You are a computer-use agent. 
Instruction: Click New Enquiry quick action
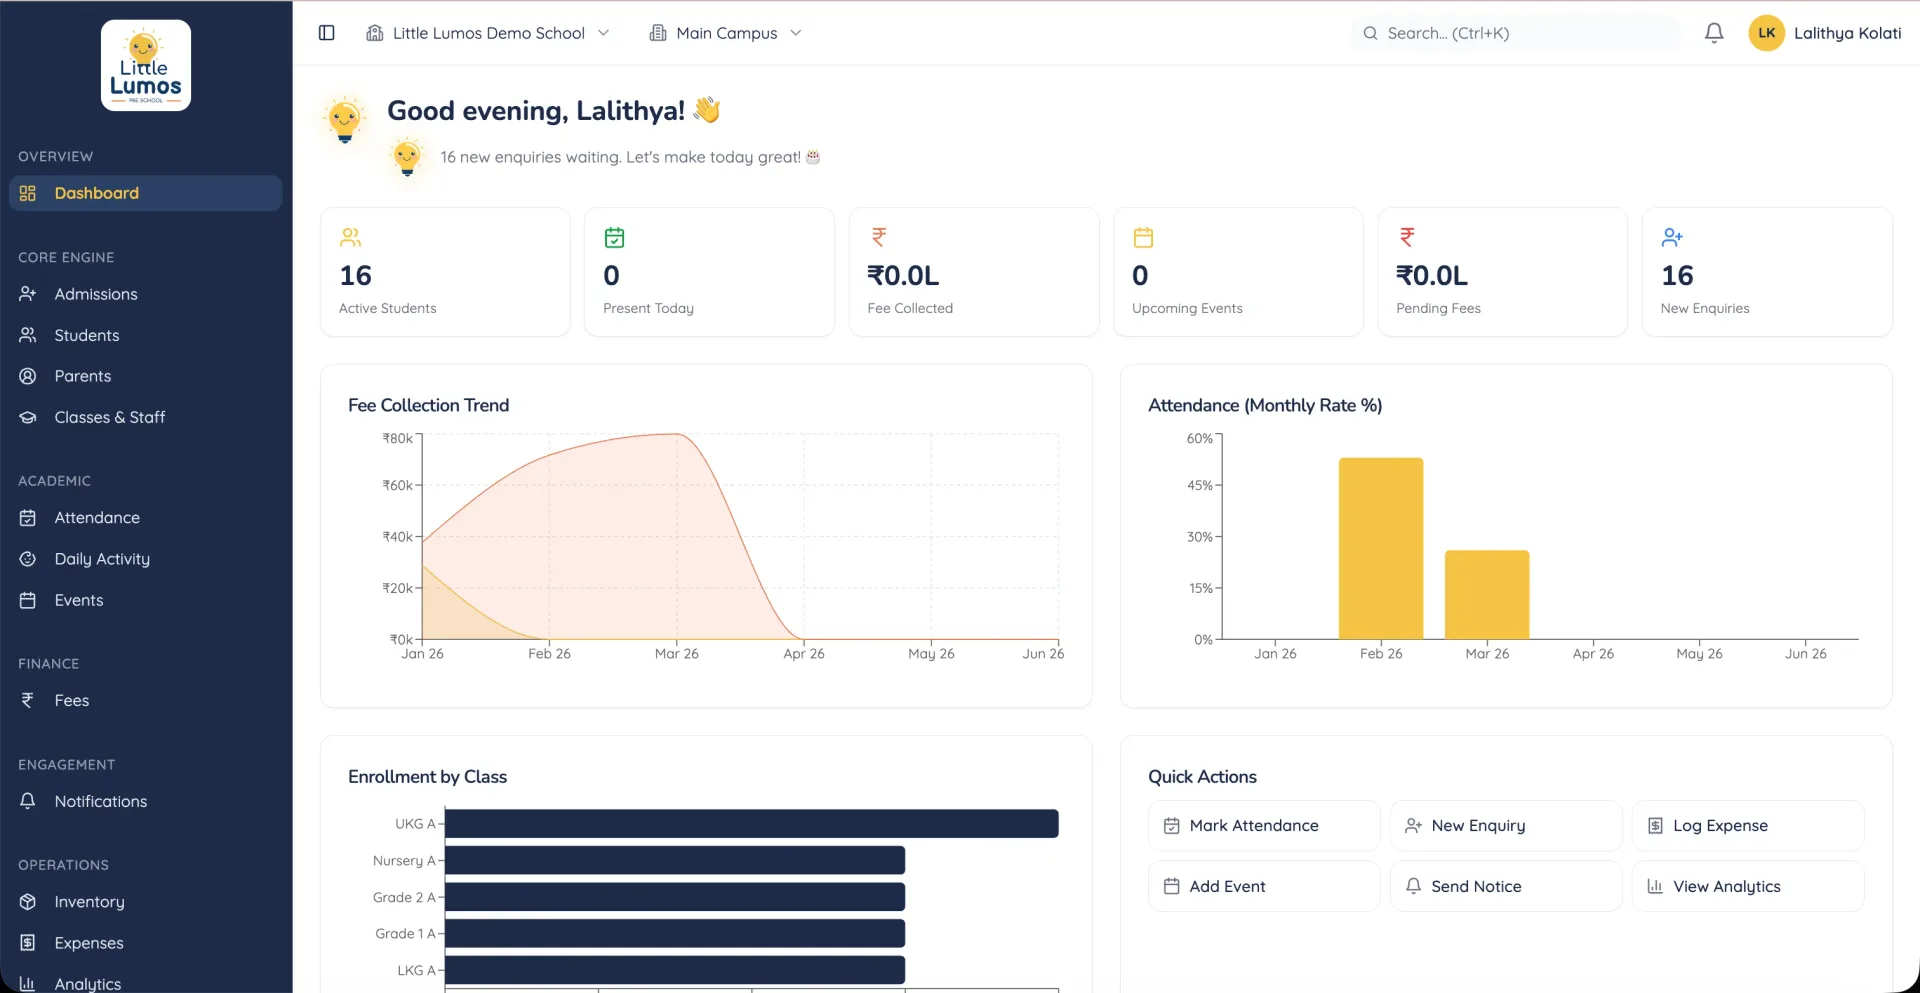click(x=1506, y=826)
